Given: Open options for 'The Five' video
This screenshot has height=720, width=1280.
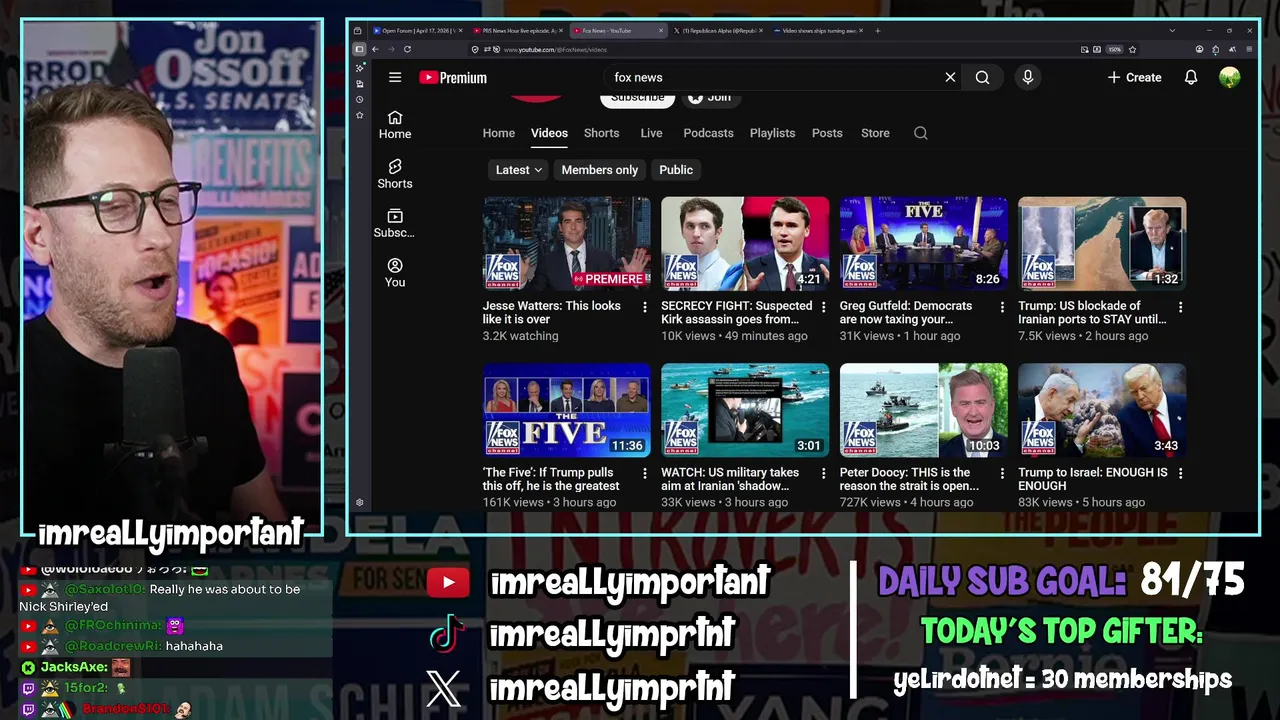Looking at the screenshot, I should click(645, 473).
